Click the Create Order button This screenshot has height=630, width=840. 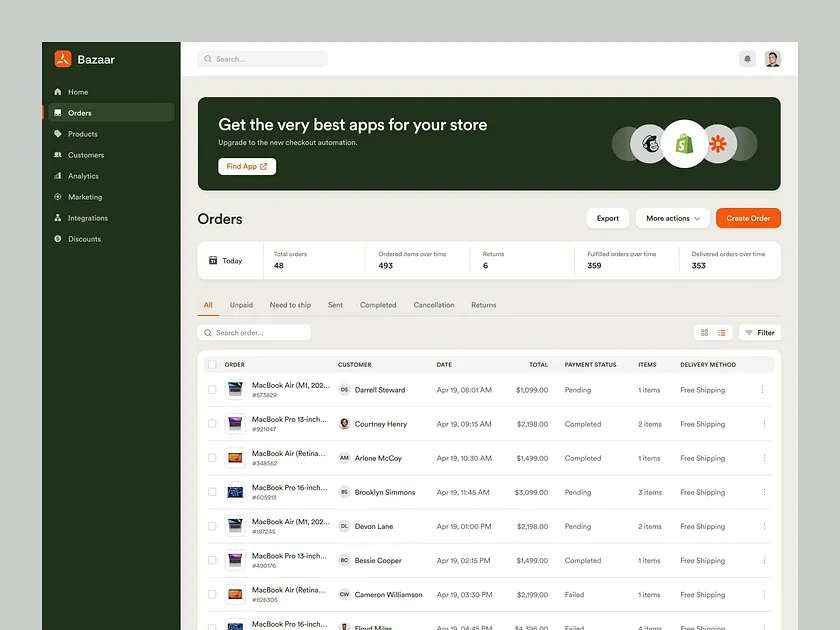coord(748,218)
